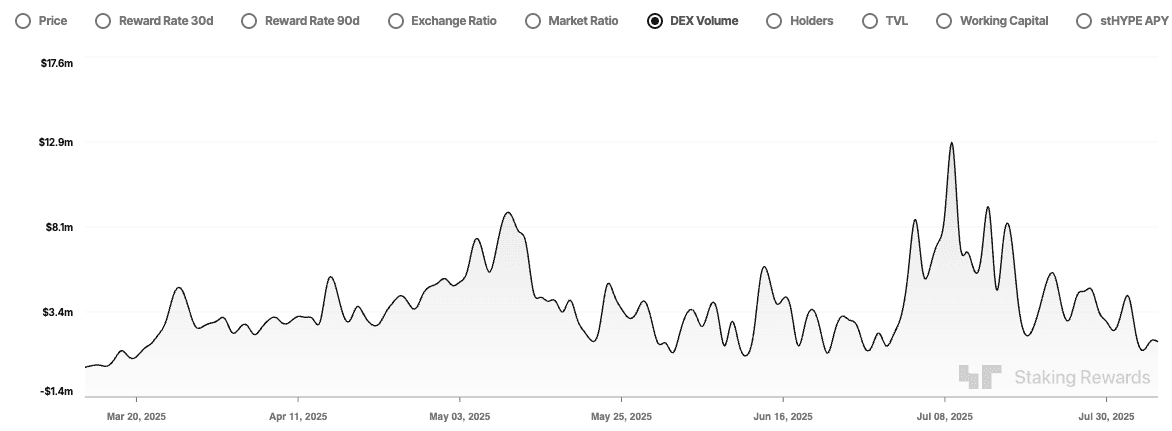The image size is (1172, 431).
Task: Click the May 03, 2025 date label
Action: point(459,416)
